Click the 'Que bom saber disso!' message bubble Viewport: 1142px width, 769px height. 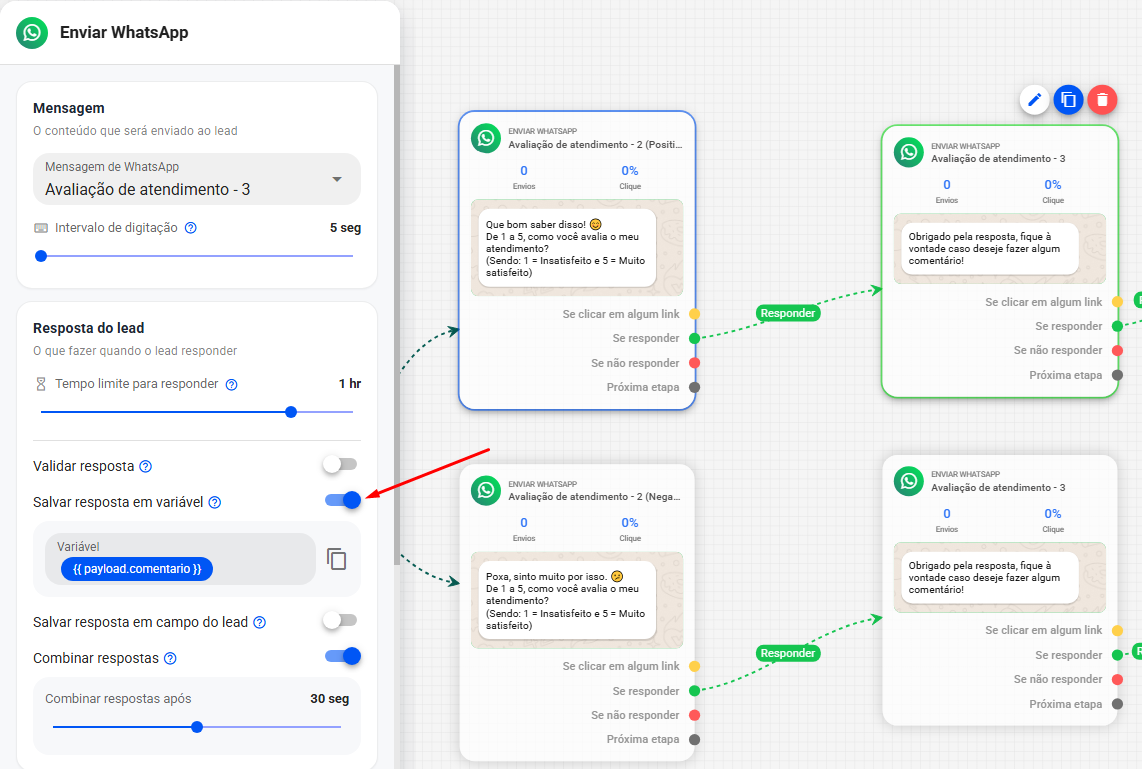[567, 248]
